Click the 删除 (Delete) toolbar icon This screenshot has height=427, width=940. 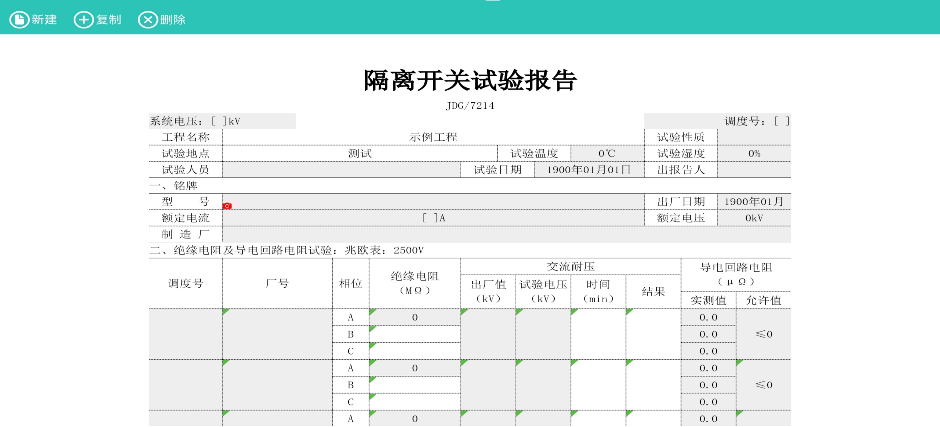(x=148, y=19)
